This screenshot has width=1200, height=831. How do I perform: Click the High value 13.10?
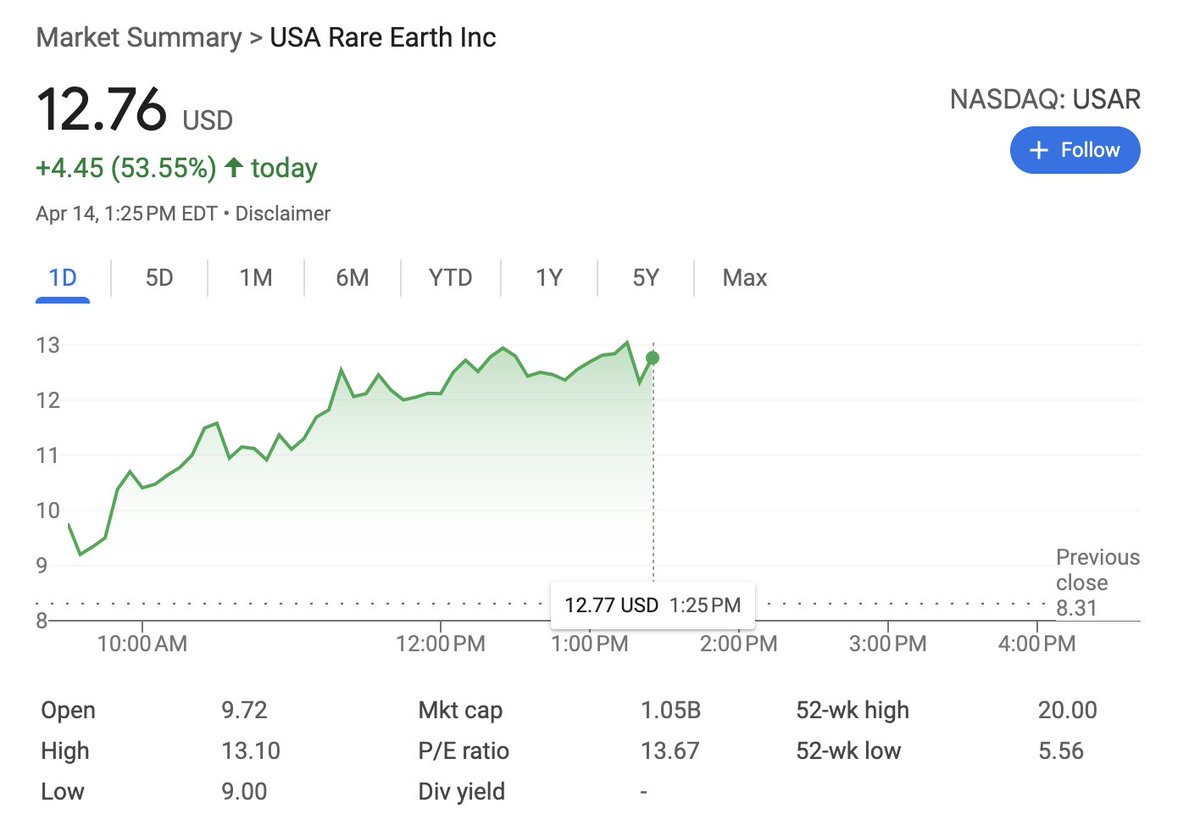[x=250, y=751]
